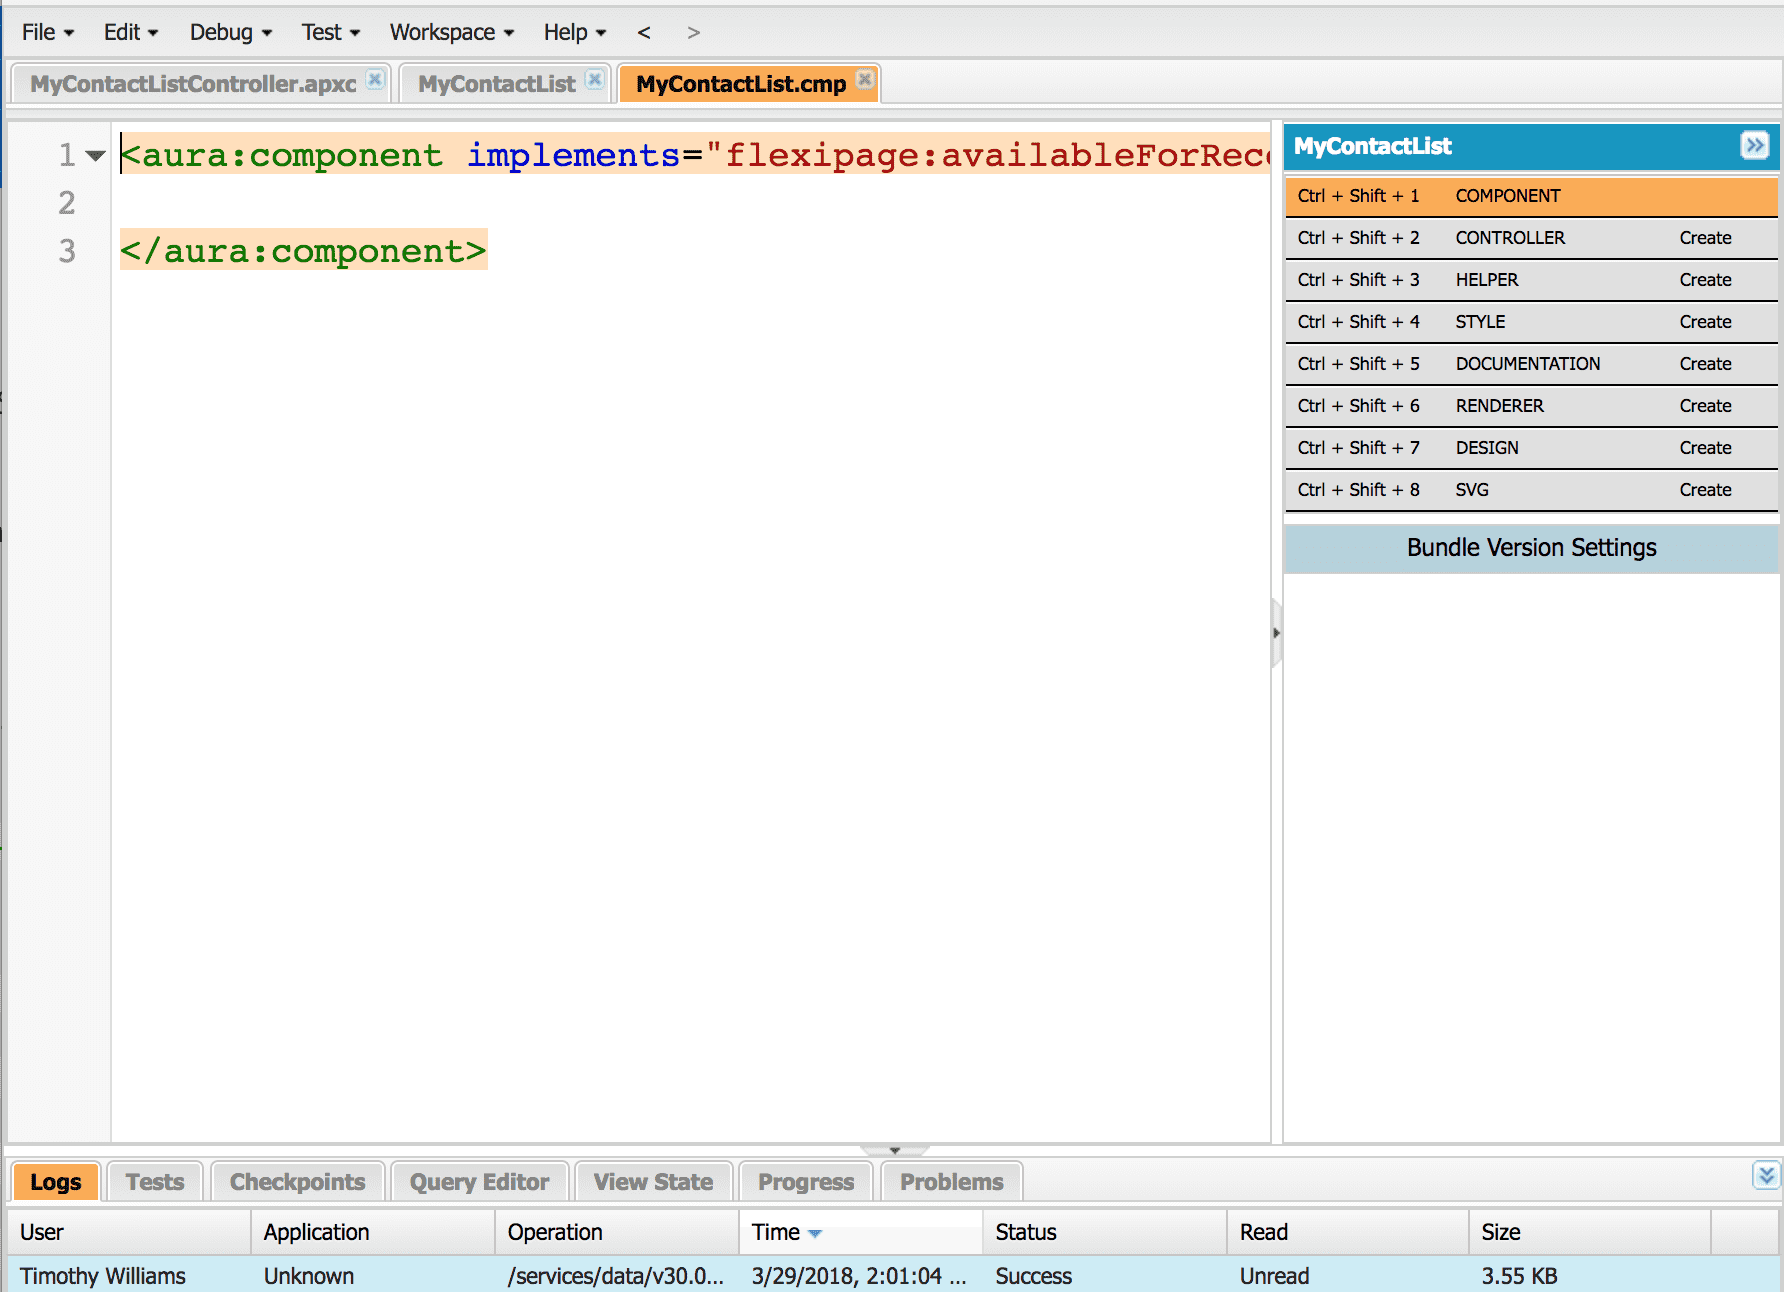Screen dimensions: 1784x1292
Task: Open the File menu
Action: [48, 33]
